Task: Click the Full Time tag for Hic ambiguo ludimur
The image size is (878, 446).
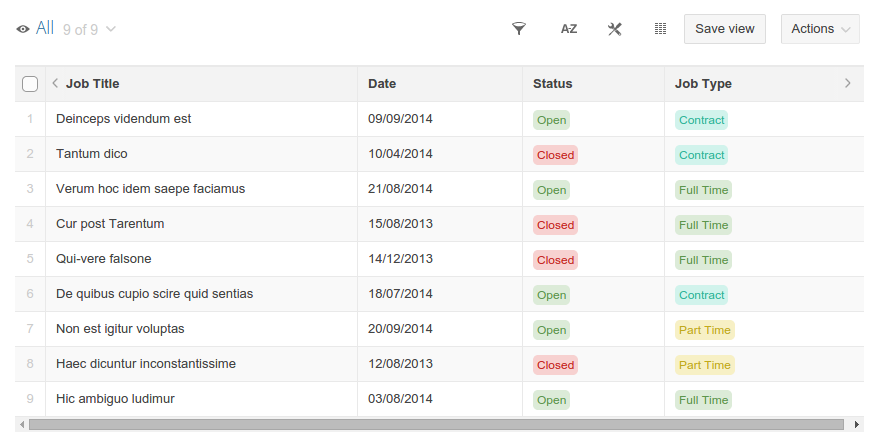Action: (703, 400)
